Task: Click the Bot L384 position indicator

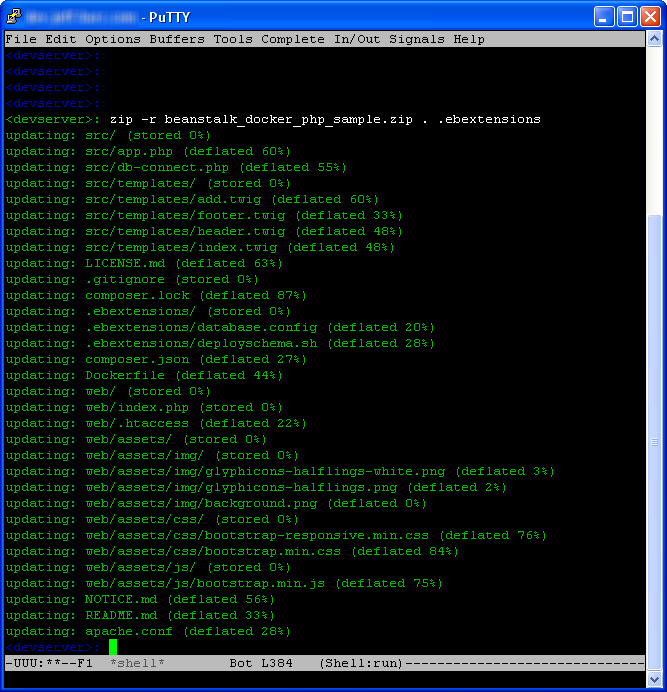Action: coord(261,663)
